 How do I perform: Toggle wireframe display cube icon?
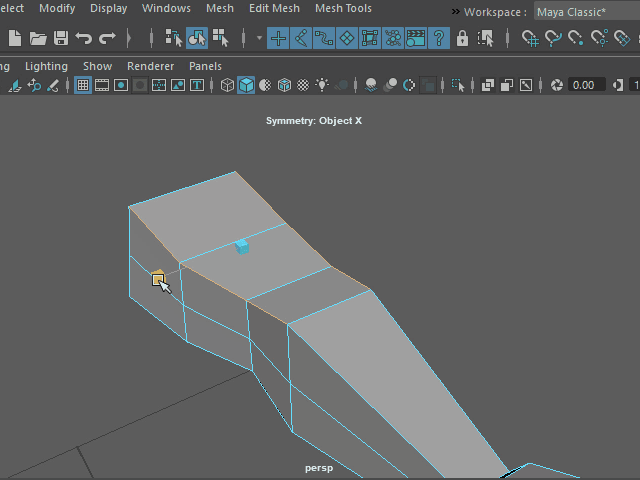tap(227, 85)
